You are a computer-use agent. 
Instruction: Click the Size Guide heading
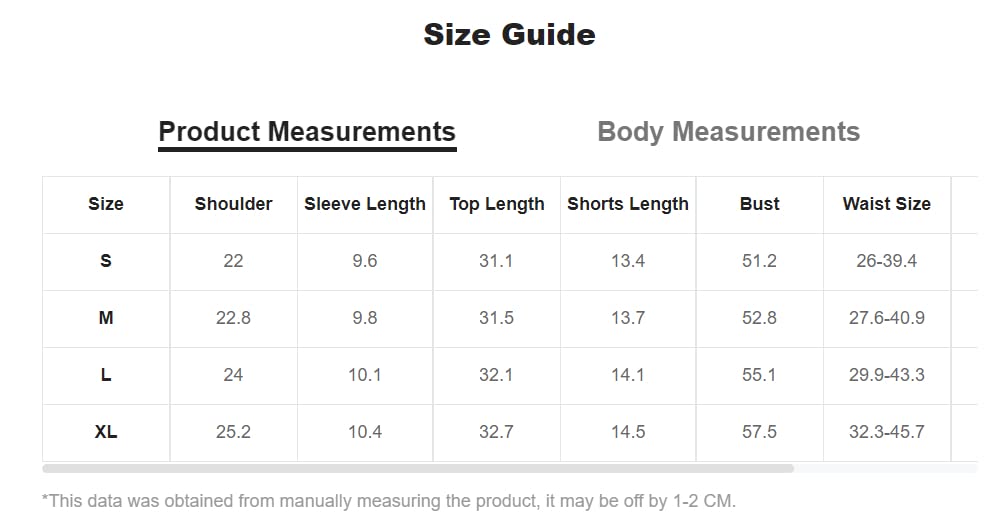[509, 34]
